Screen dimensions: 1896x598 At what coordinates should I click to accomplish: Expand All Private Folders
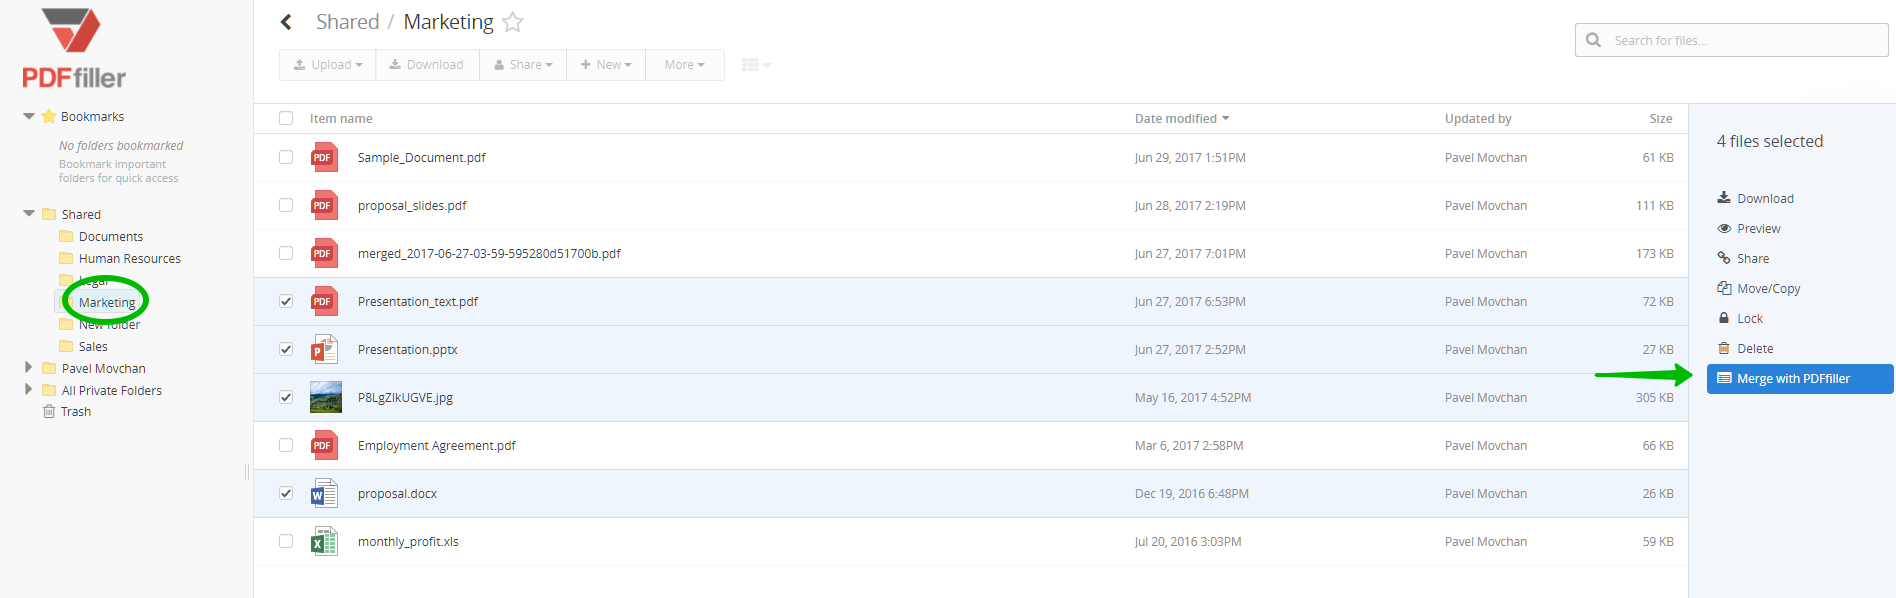pos(28,389)
